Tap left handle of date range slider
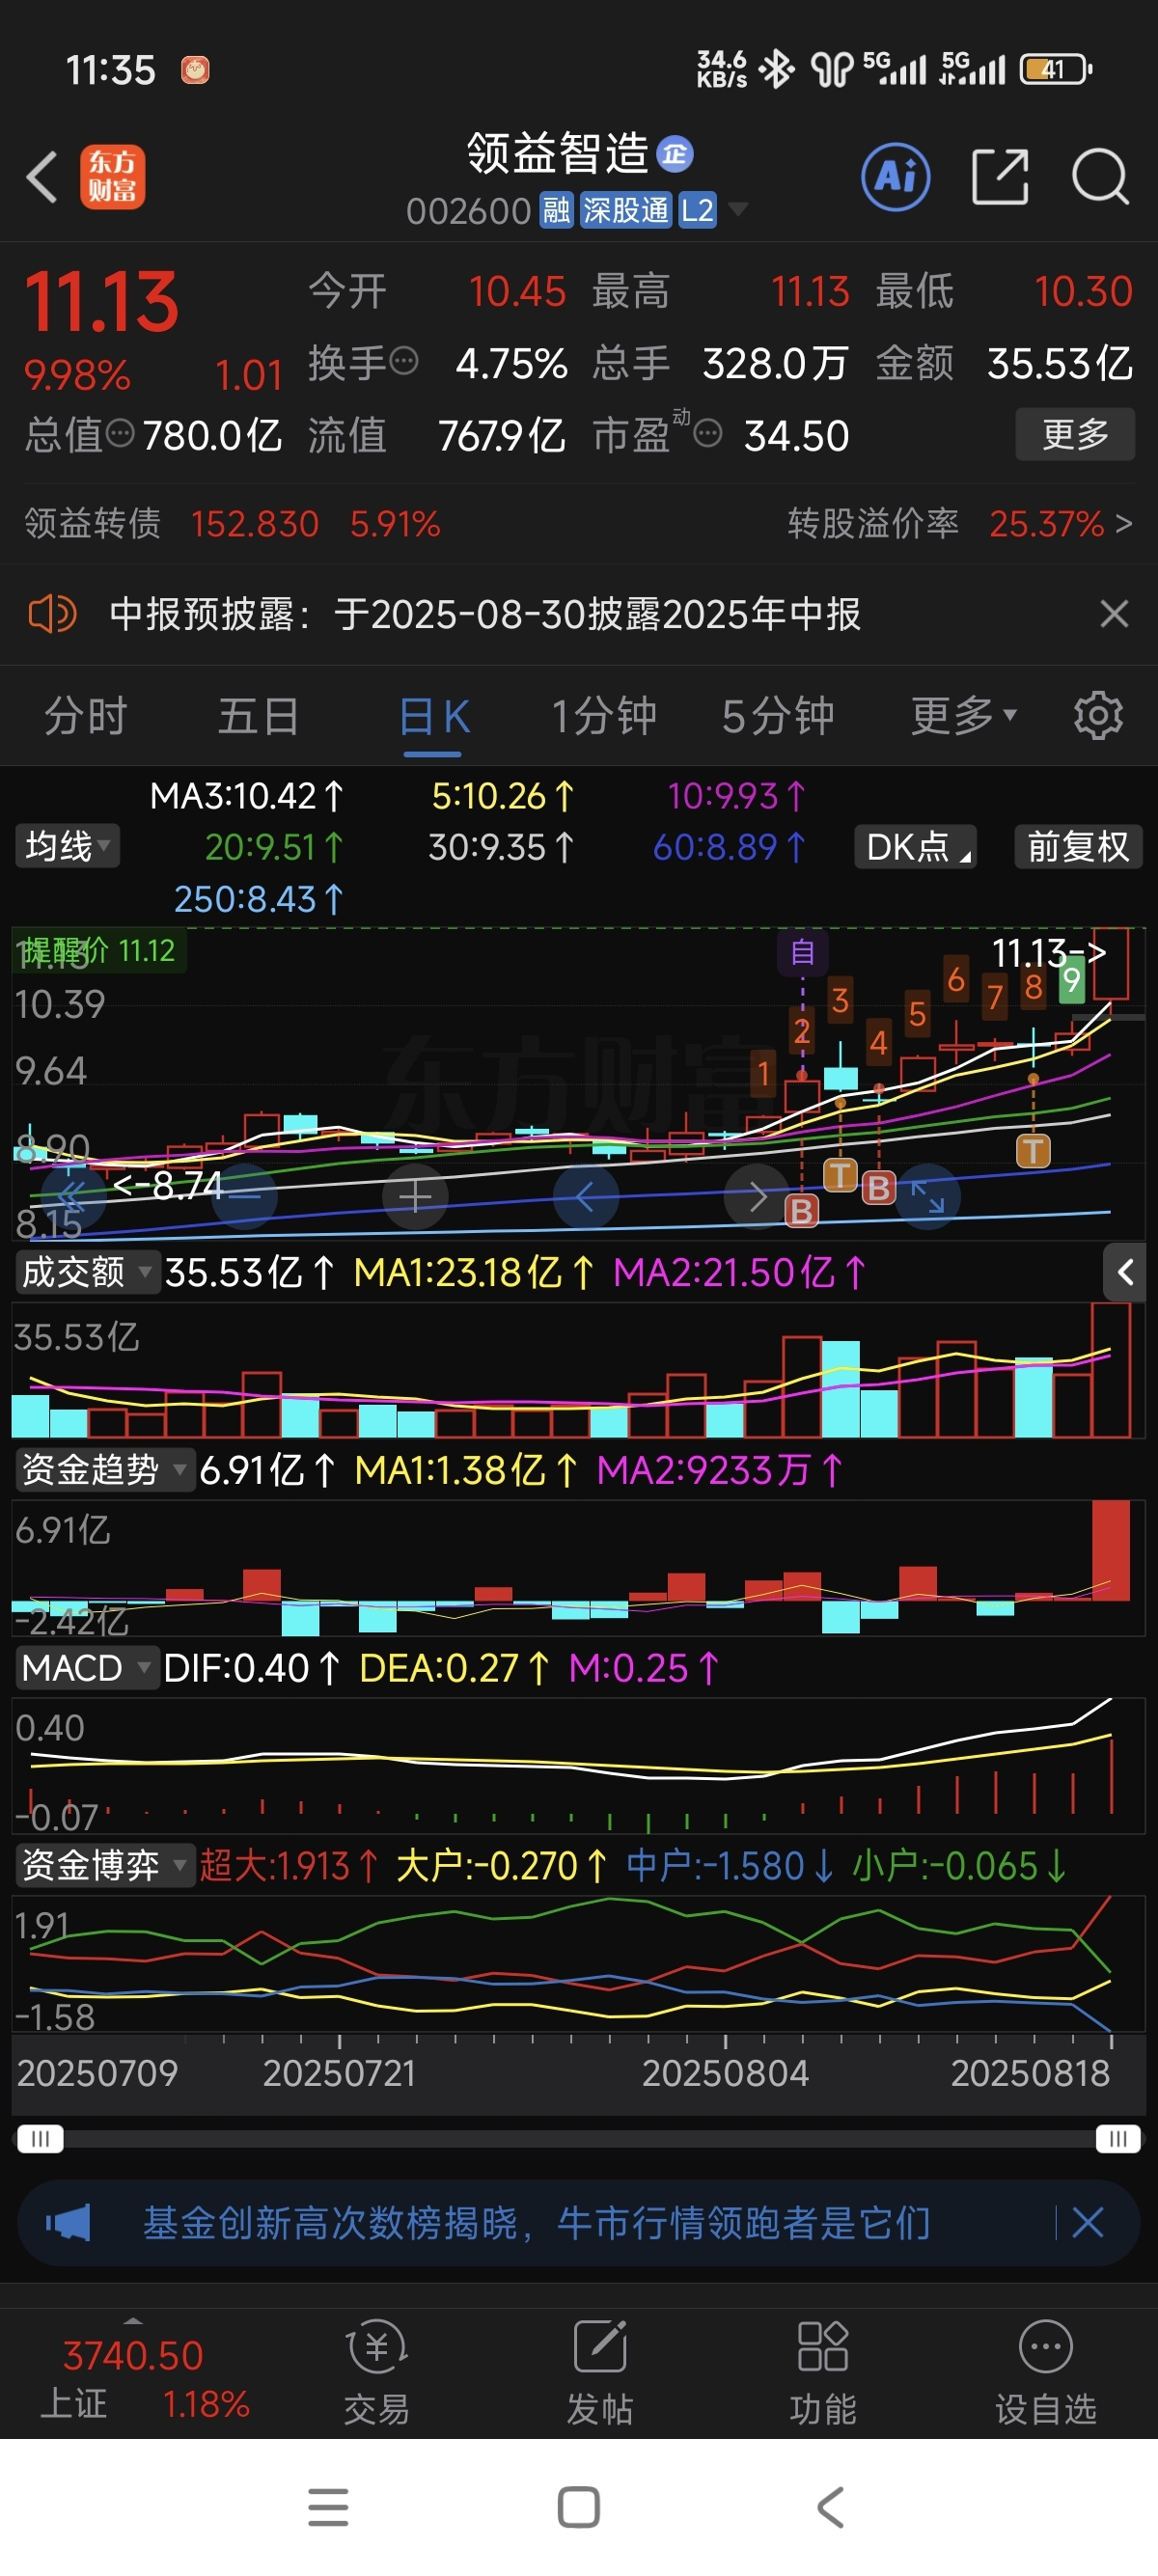The image size is (1158, 2576). click(x=40, y=2139)
